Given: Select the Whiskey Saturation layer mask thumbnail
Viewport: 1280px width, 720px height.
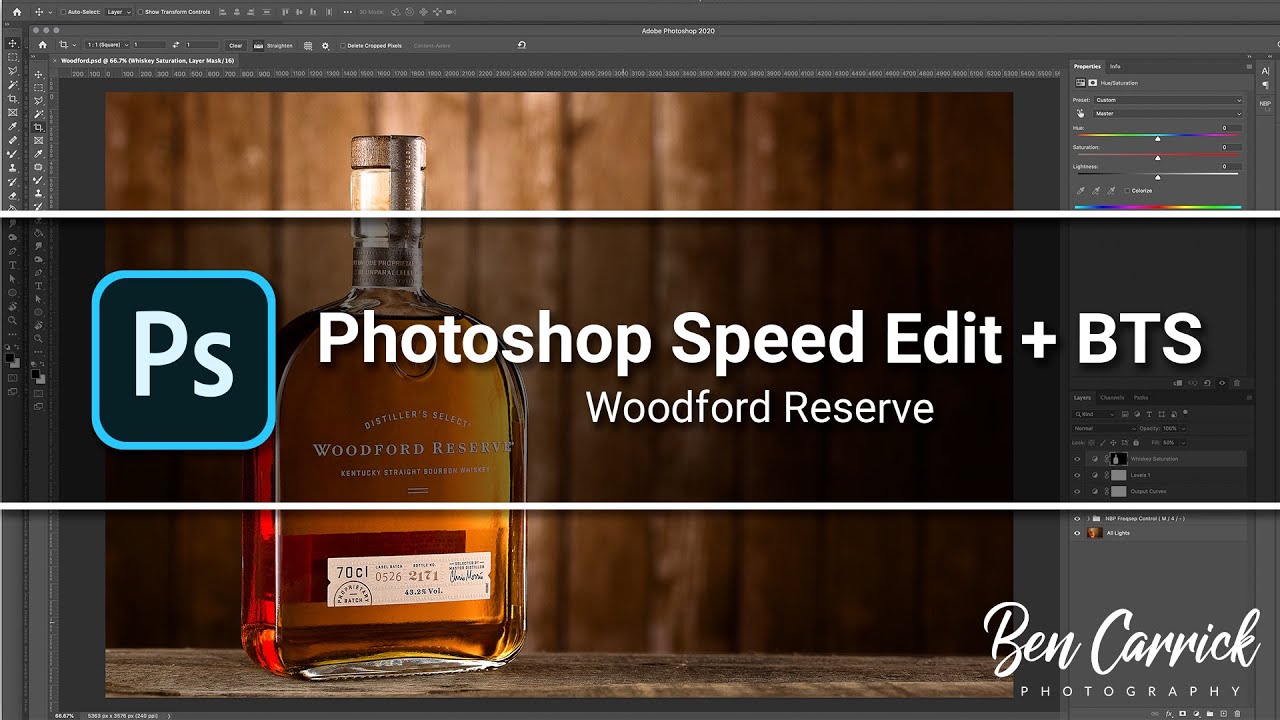Looking at the screenshot, I should click(x=1119, y=459).
